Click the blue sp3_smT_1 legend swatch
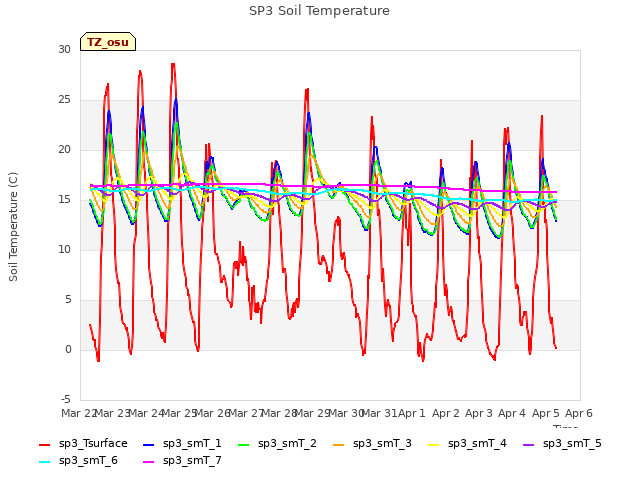Image resolution: width=640 pixels, height=480 pixels. pos(149,444)
